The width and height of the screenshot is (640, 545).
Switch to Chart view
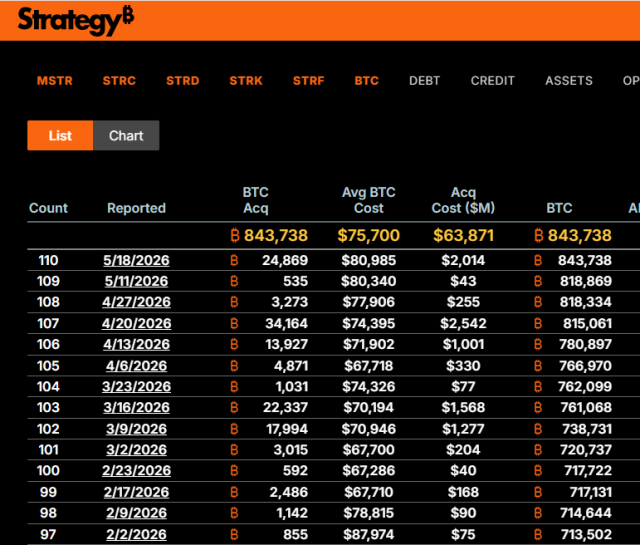point(126,136)
